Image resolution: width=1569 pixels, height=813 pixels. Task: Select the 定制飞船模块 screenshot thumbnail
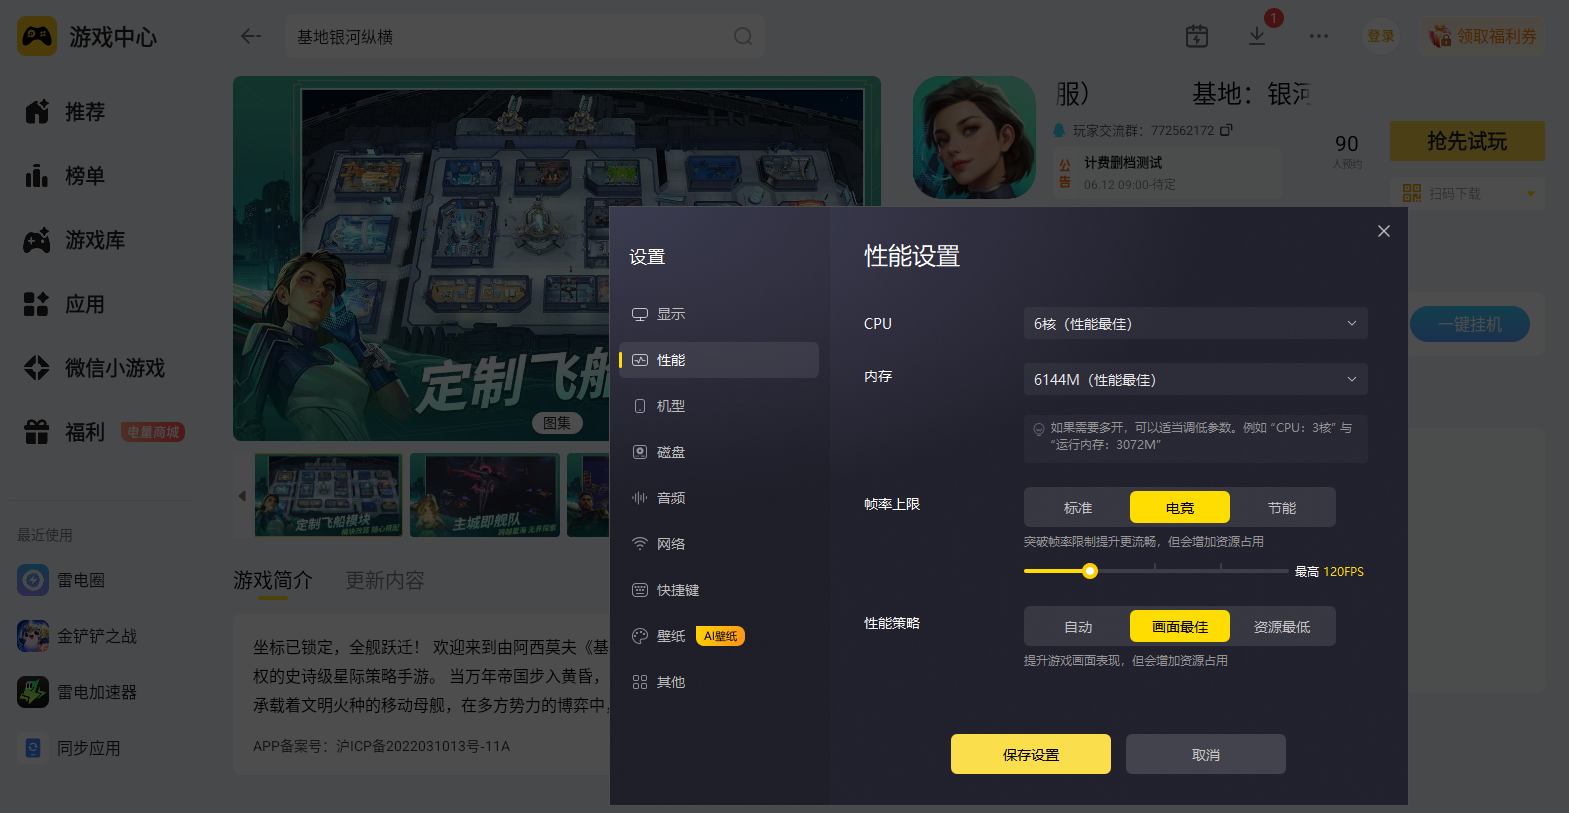[329, 495]
